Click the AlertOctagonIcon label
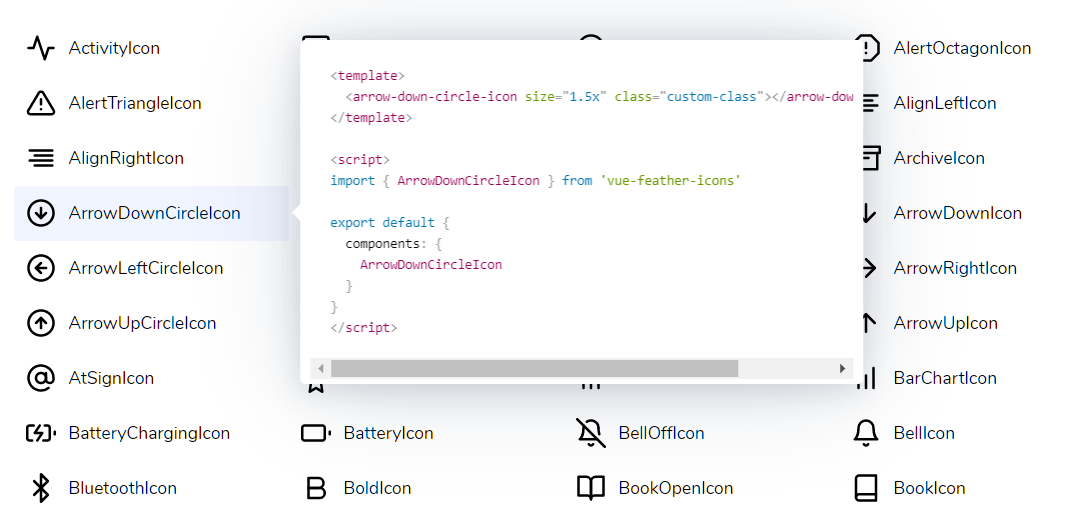1077x518 pixels. 962,48
